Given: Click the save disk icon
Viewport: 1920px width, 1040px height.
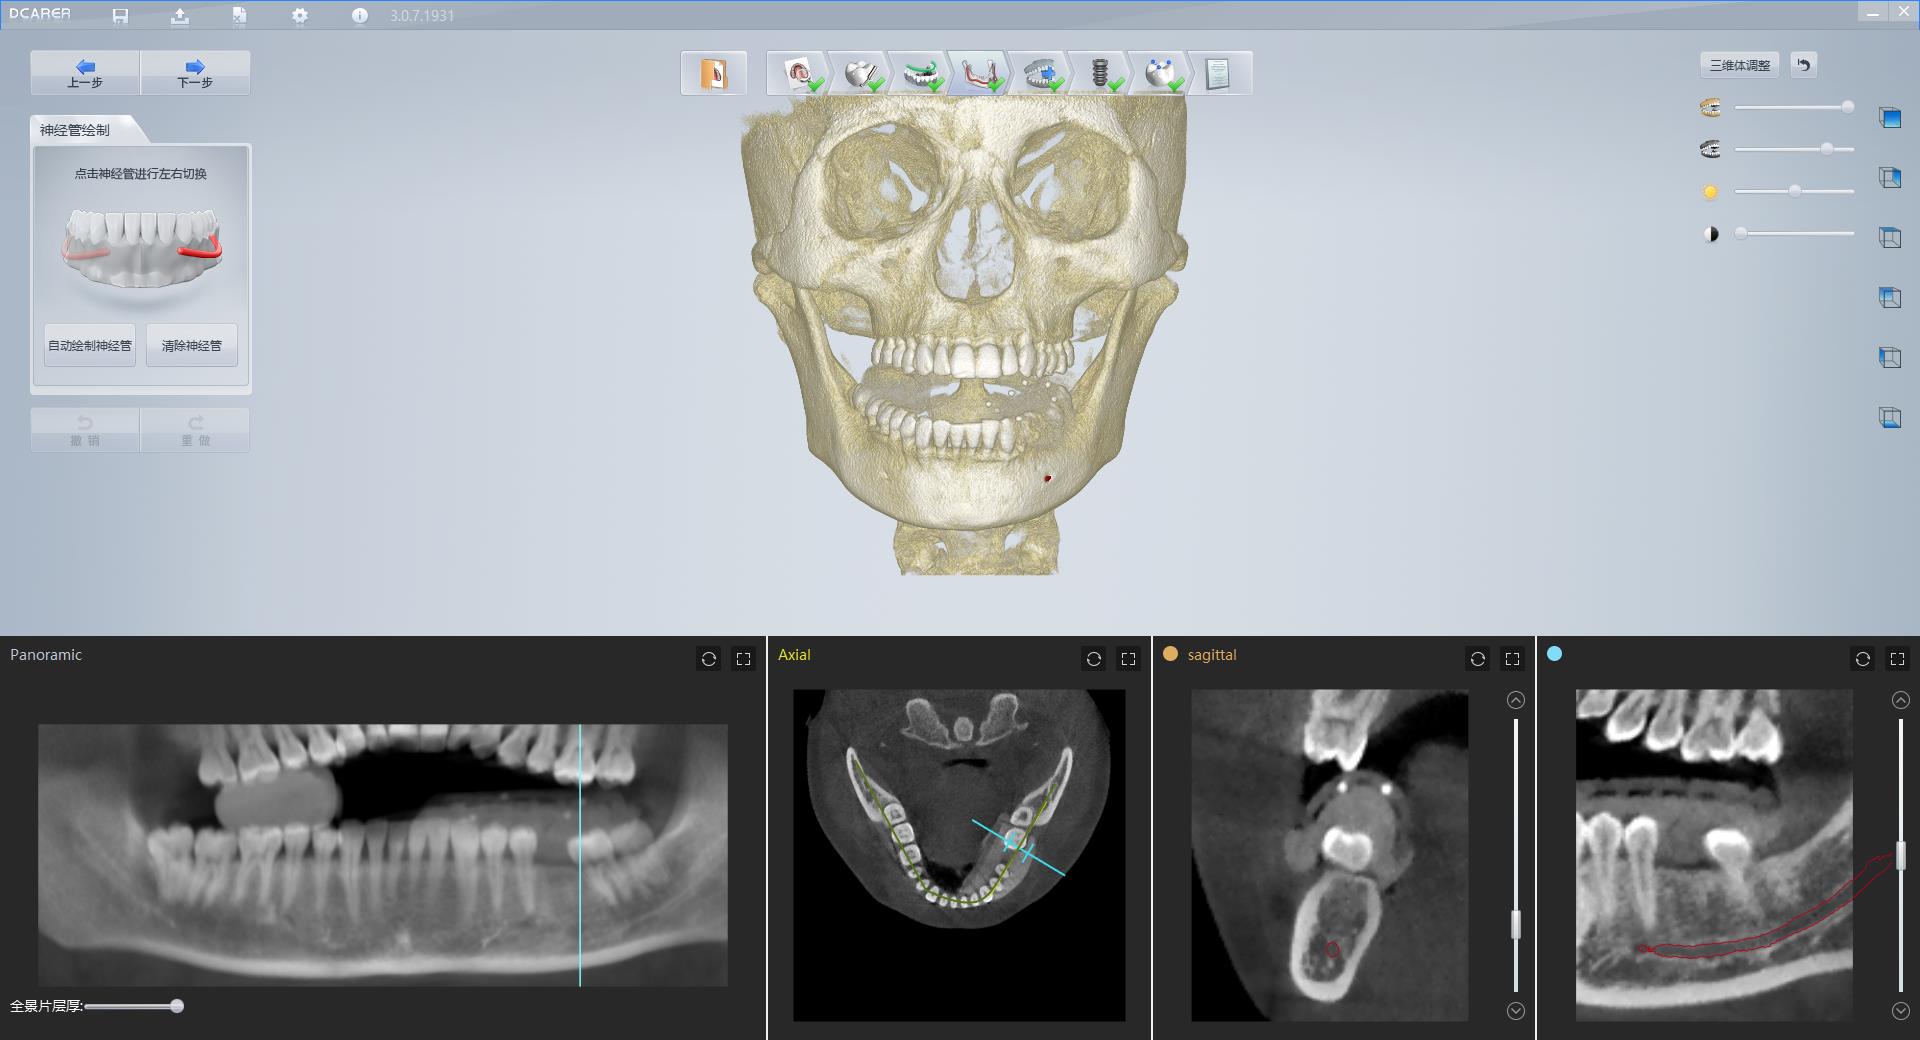Looking at the screenshot, I should tap(120, 16).
